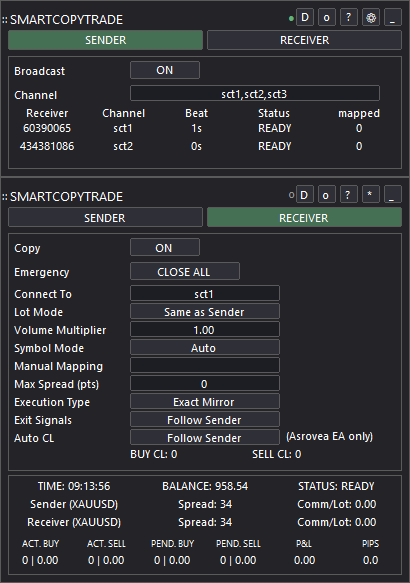Click the P&L value 0.00
The image size is (410, 583).
pos(304,560)
